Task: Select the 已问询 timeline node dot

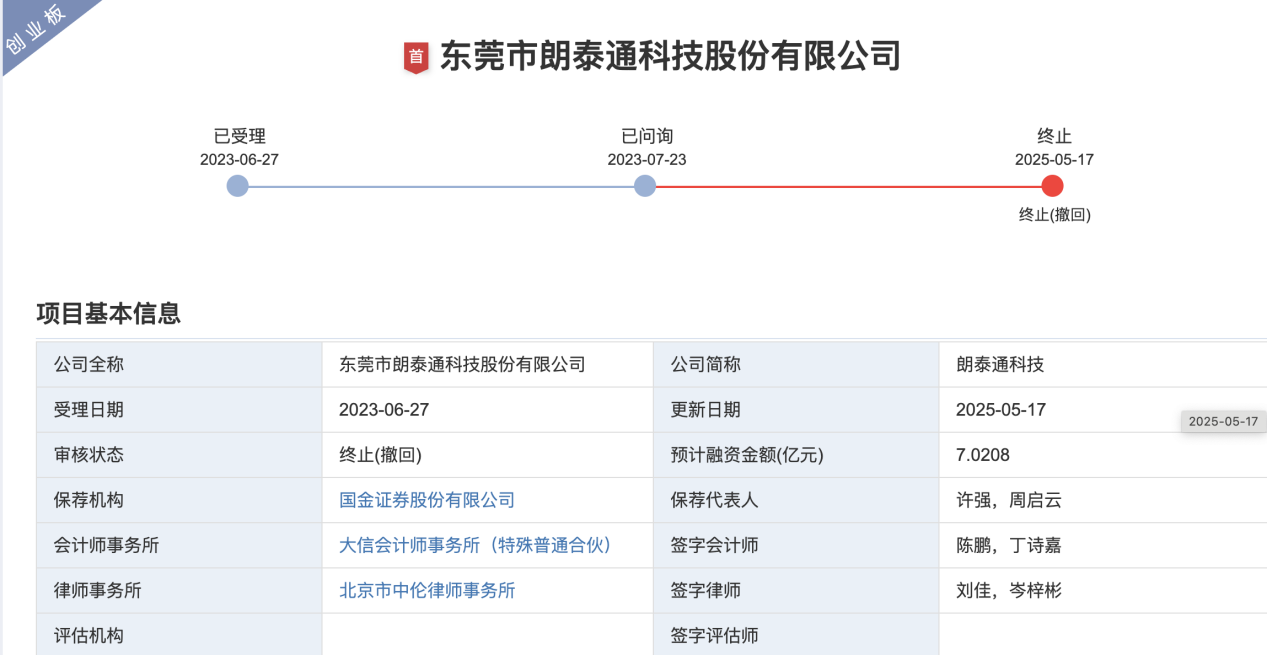Action: 645,186
